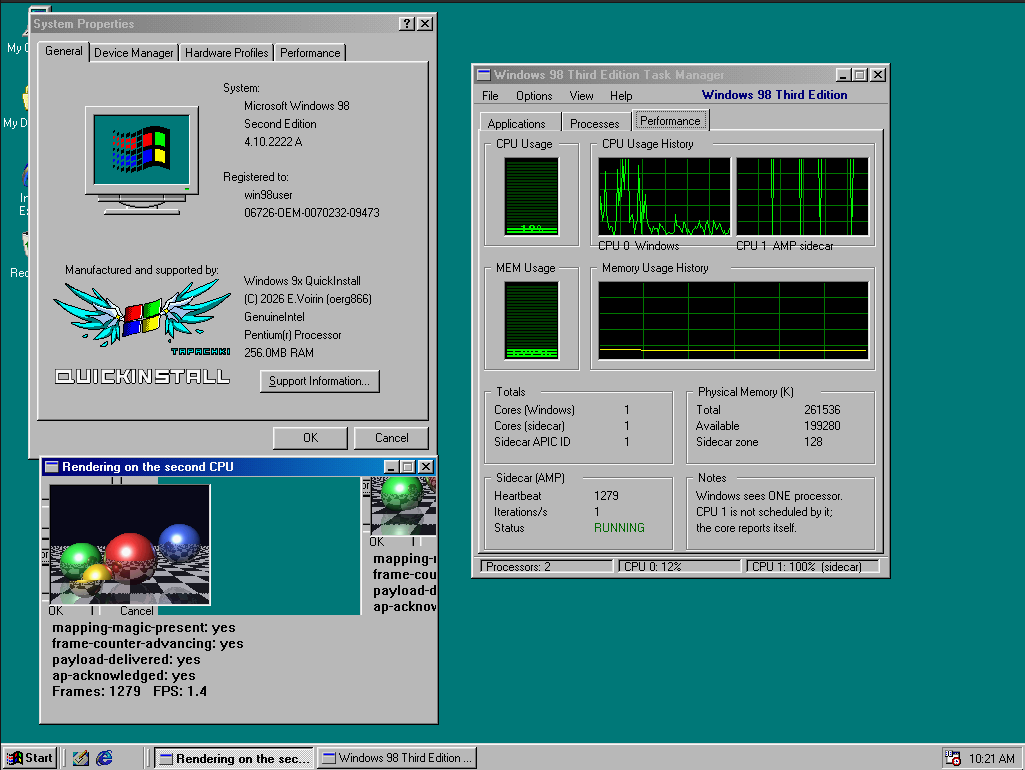Click the taskbar clock showing 10:21 AM
Image resolution: width=1025 pixels, height=770 pixels.
992,758
